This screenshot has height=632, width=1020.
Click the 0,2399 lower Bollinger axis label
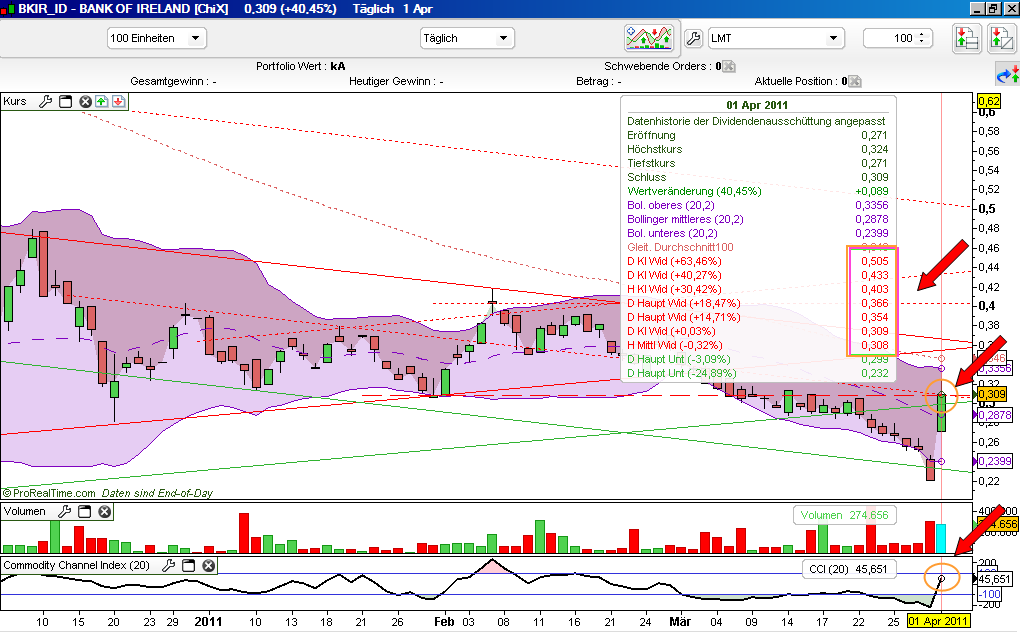pos(995,461)
